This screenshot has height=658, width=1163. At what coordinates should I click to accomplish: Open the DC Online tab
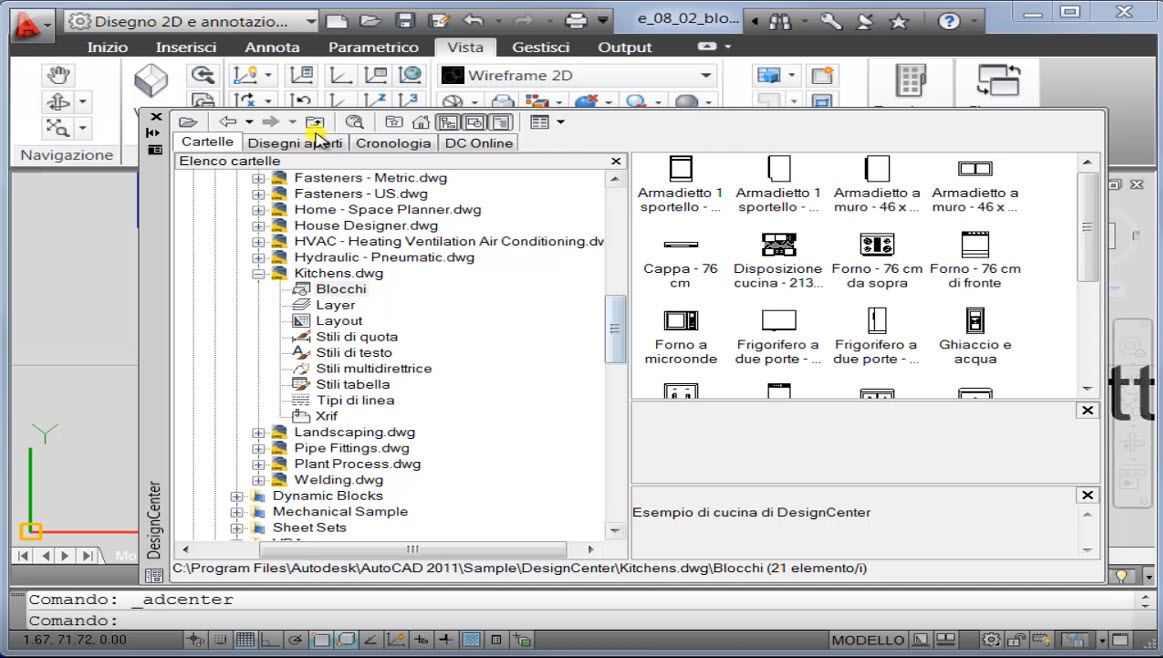coord(478,143)
